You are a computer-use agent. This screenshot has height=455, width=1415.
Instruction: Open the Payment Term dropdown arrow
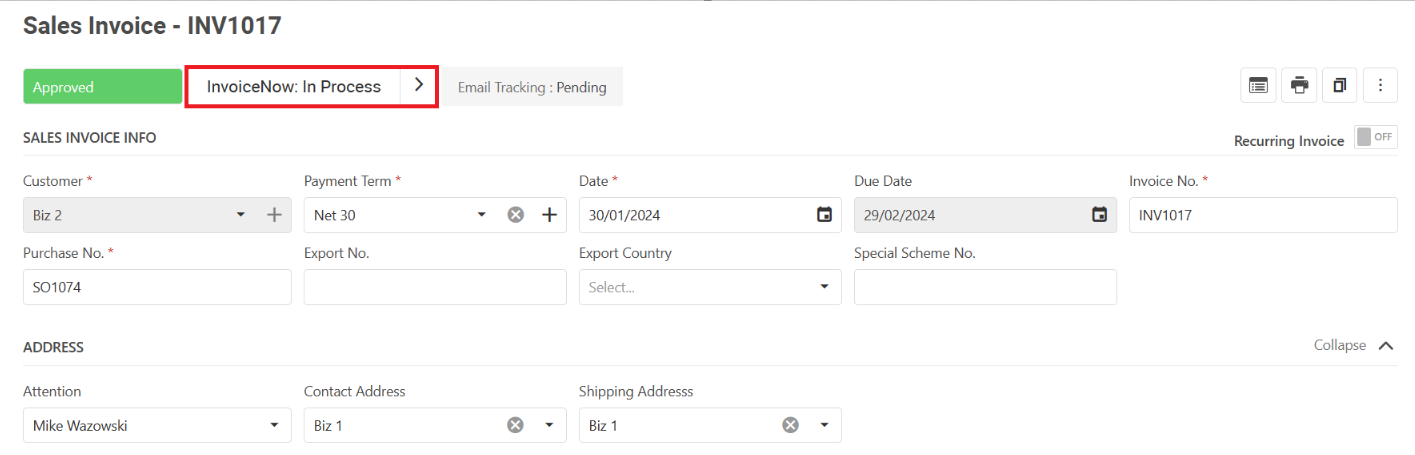[481, 215]
